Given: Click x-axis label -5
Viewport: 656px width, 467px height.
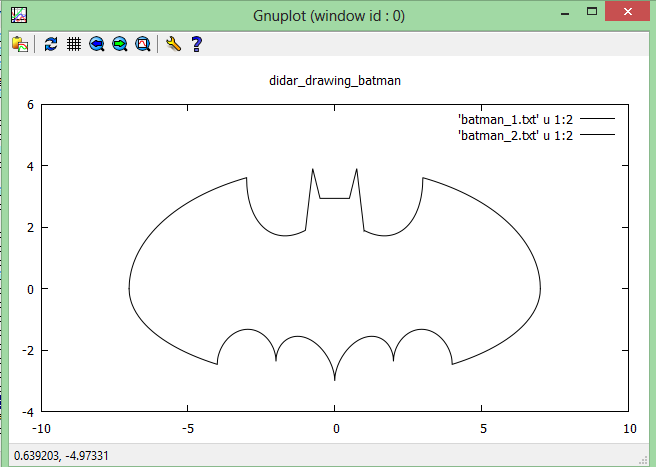Looking at the screenshot, I should (x=188, y=429).
